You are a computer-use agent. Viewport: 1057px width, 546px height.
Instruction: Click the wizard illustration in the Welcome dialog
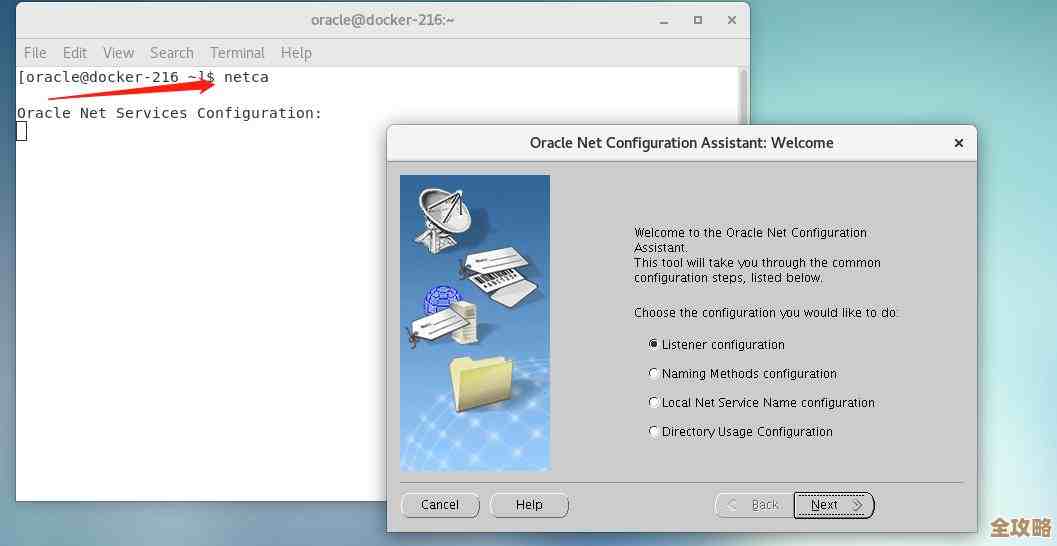coord(475,323)
